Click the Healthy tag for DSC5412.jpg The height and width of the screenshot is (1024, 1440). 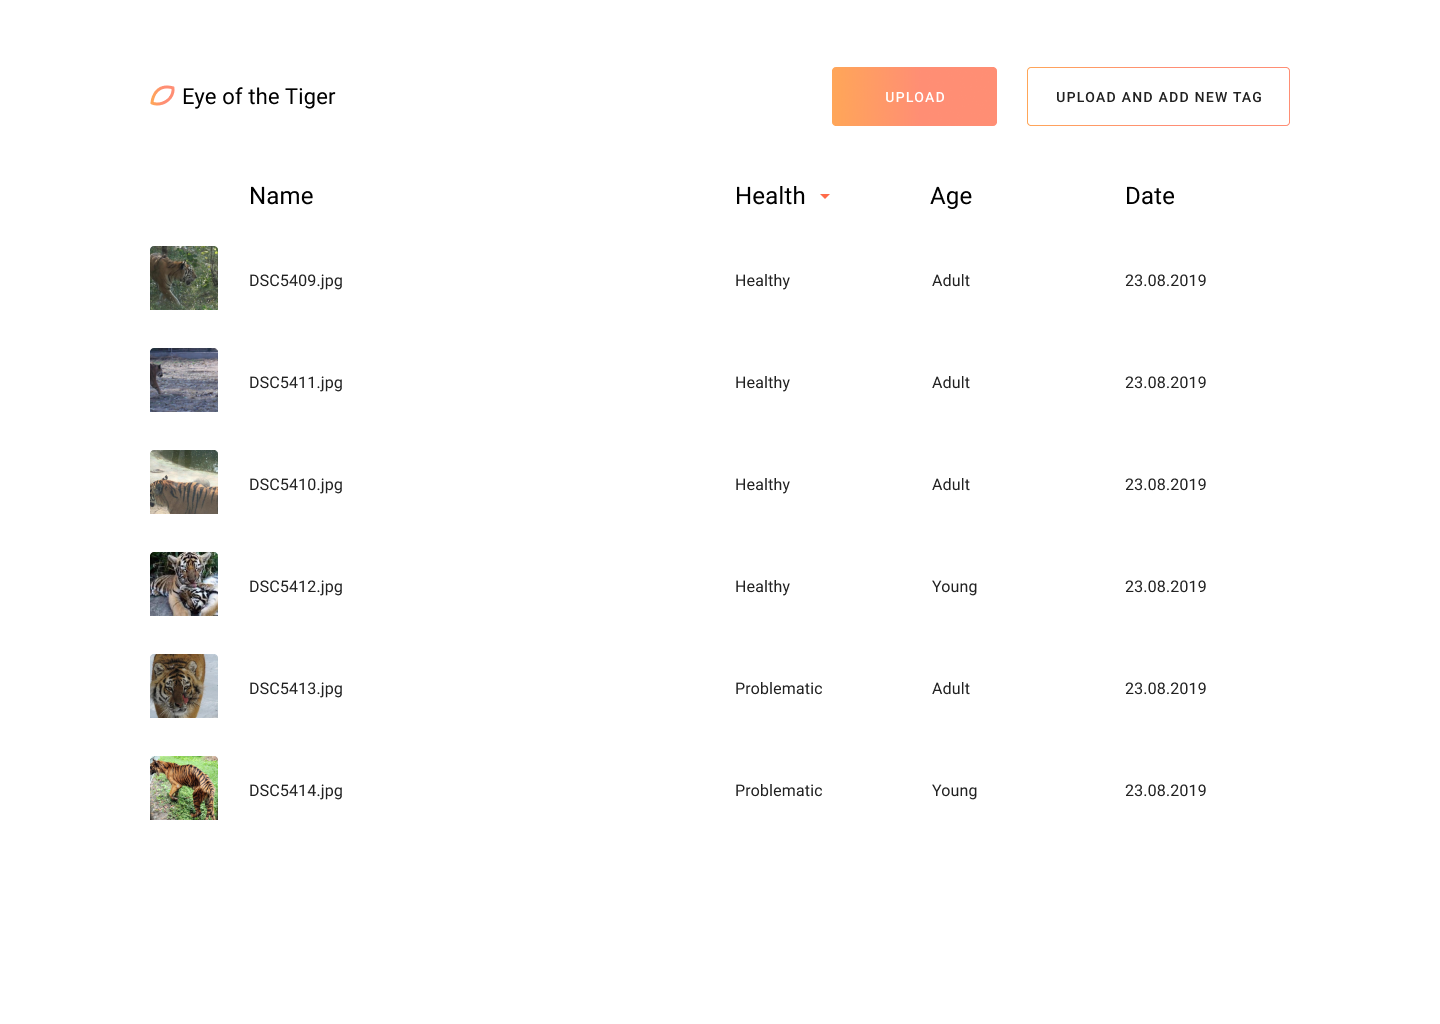[762, 586]
